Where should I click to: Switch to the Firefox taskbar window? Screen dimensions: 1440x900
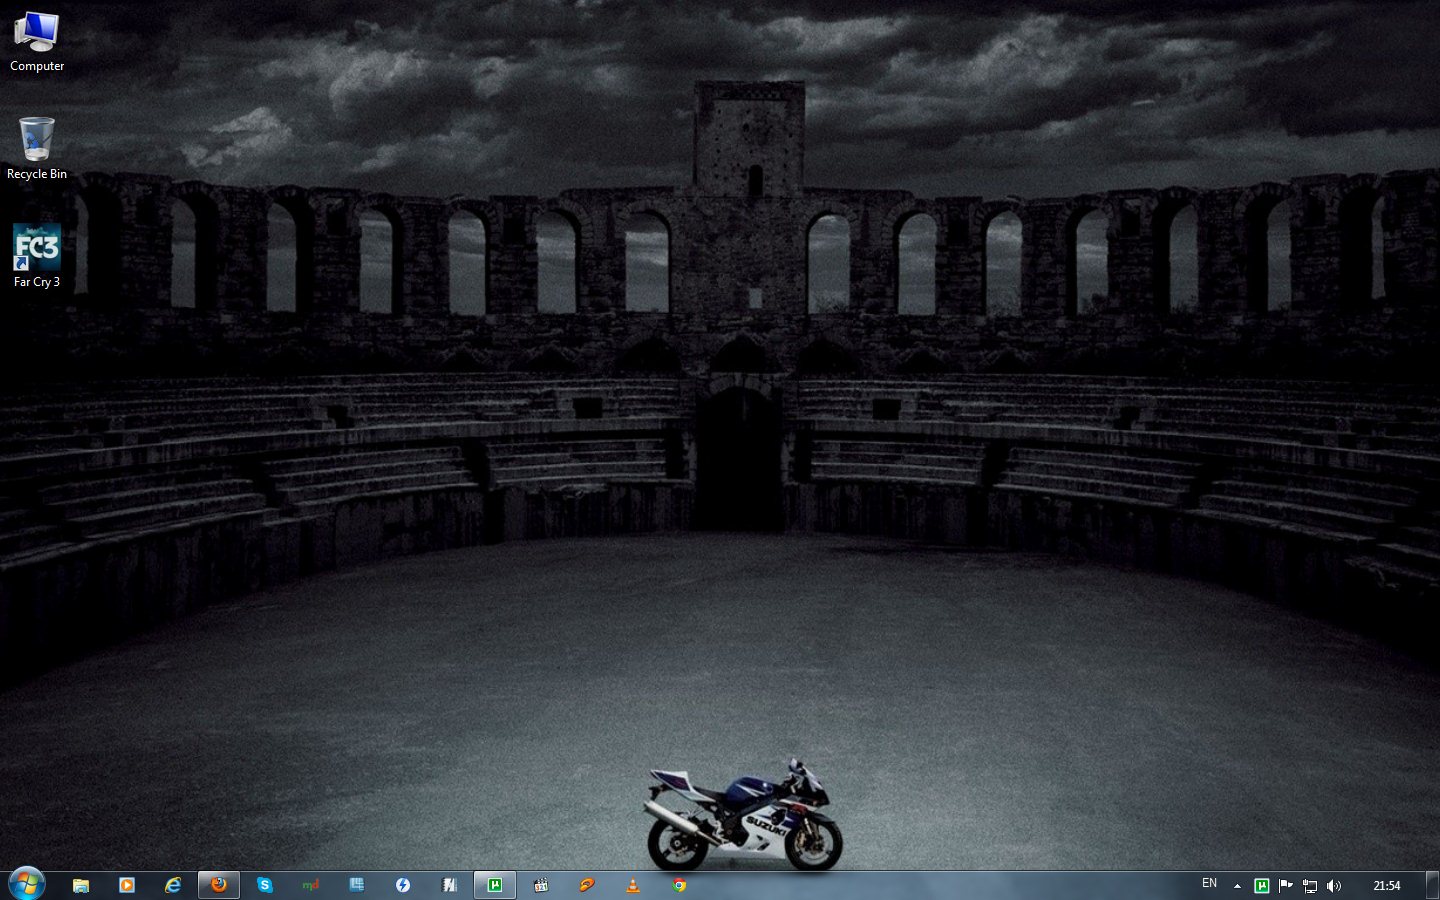219,885
